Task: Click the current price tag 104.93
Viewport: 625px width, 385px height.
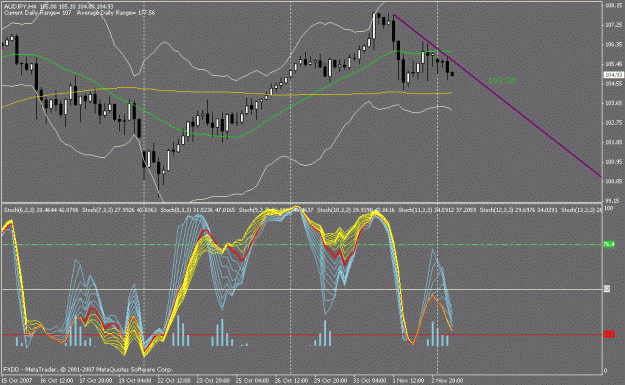Action: pyautogui.click(x=613, y=75)
